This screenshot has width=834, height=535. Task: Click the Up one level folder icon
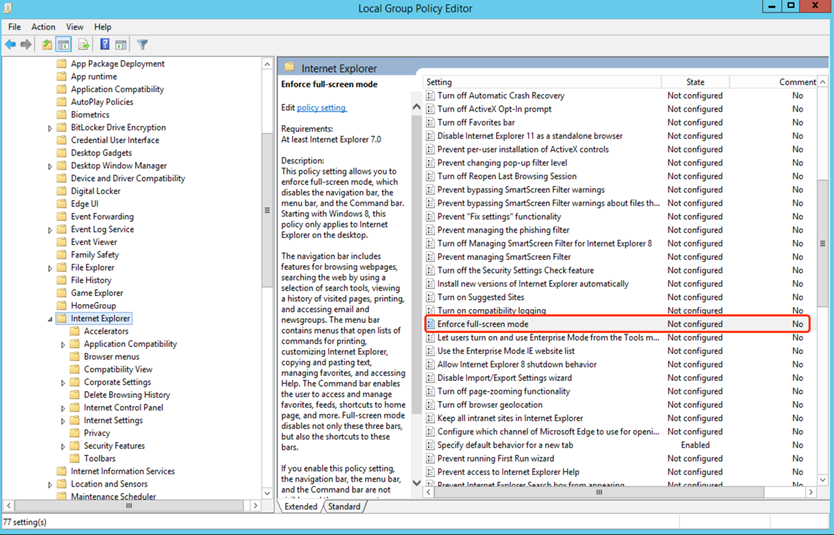[47, 45]
